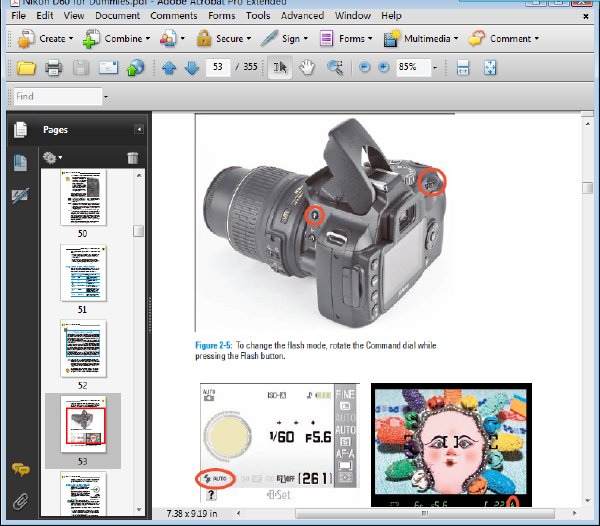Choose the Marquee Zoom tool

(335, 67)
